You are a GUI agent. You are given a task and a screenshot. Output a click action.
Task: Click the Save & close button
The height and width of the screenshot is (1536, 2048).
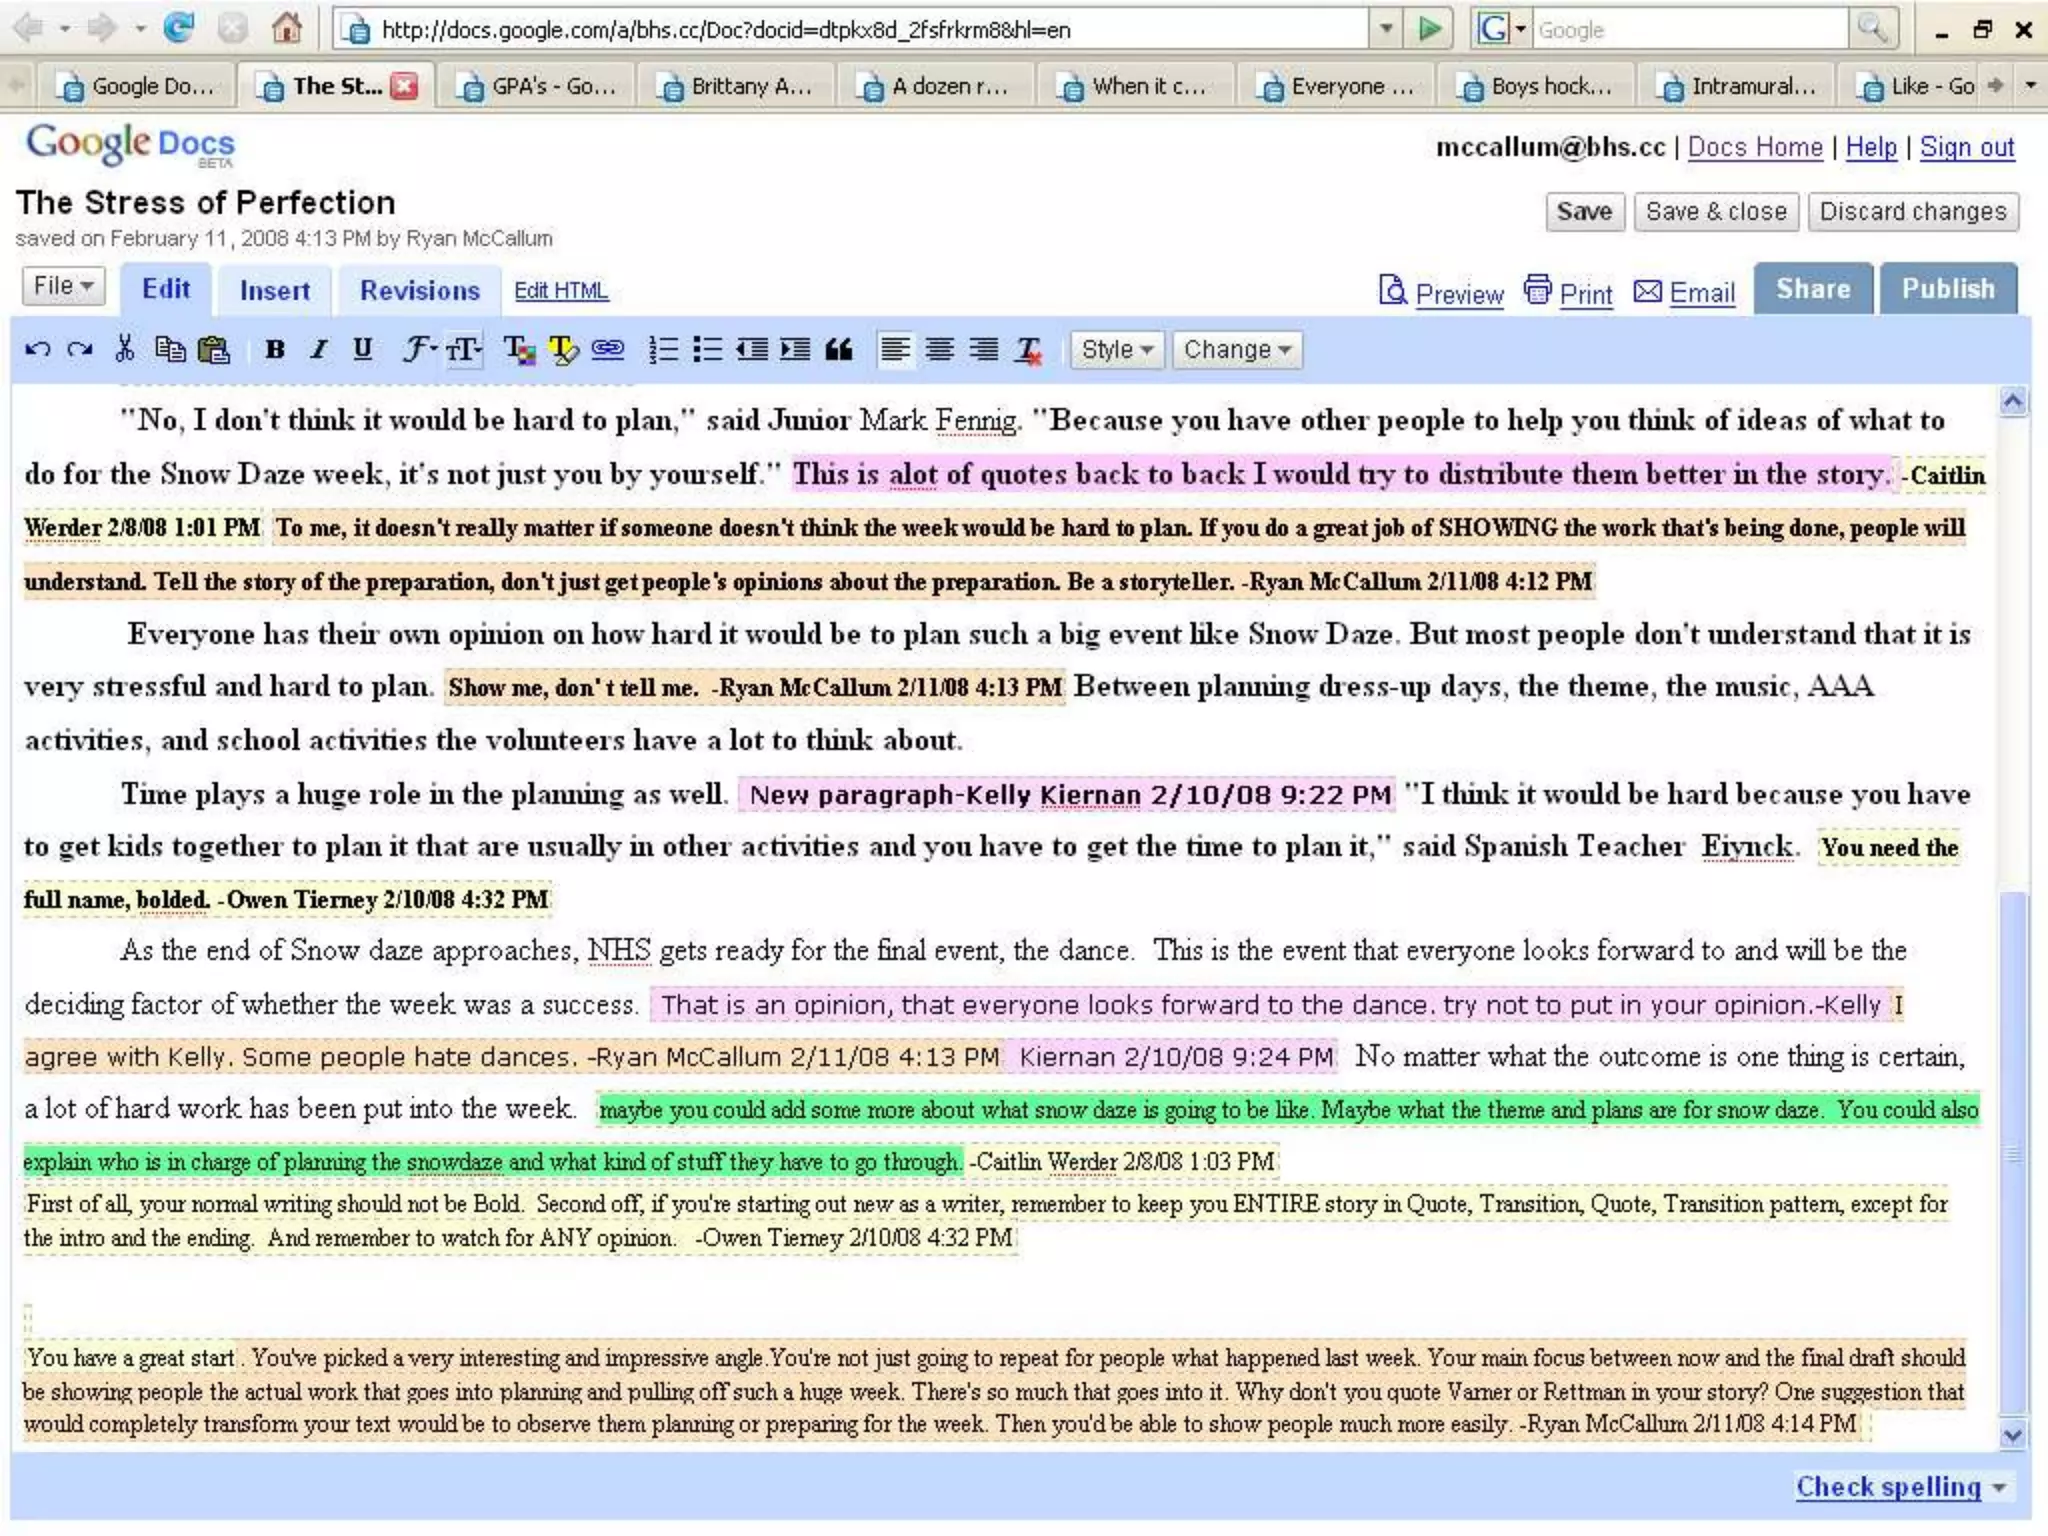point(1715,212)
